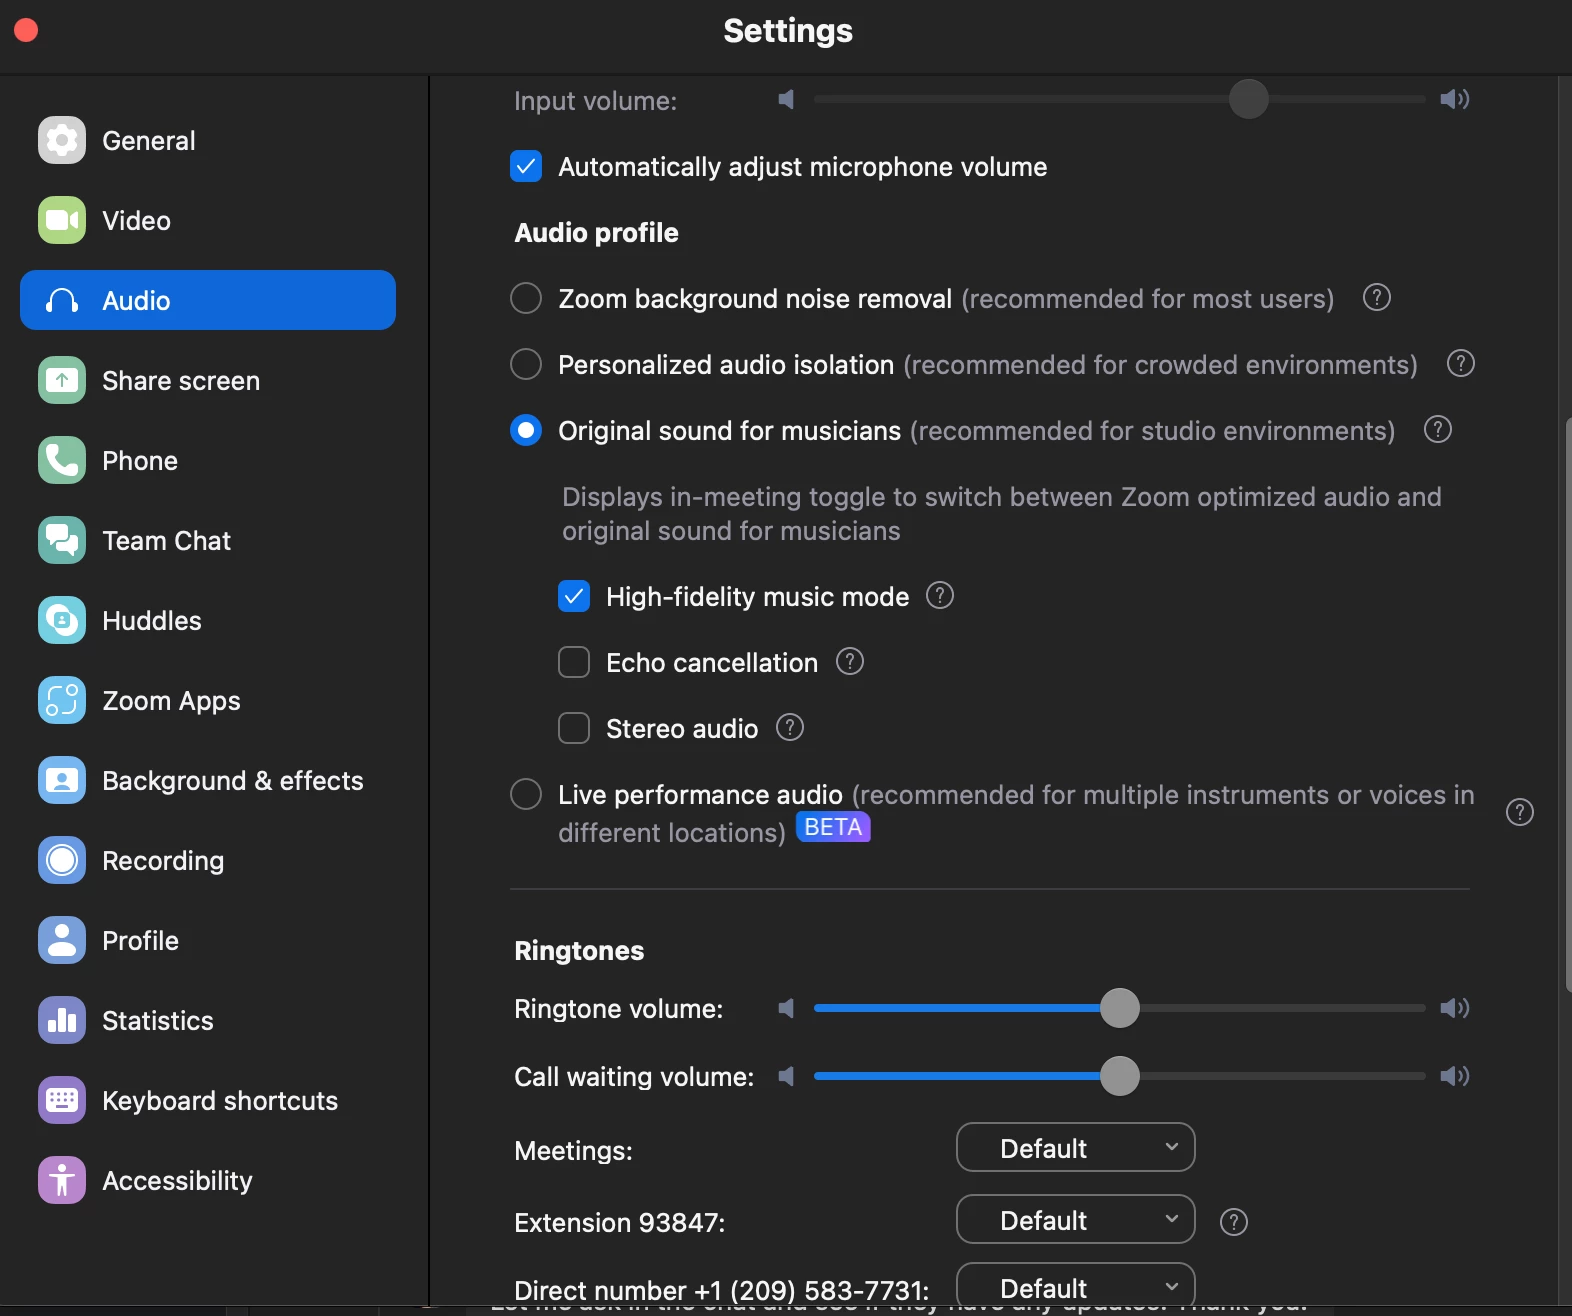Select Zoom background noise removal profile
The image size is (1572, 1316).
click(526, 298)
